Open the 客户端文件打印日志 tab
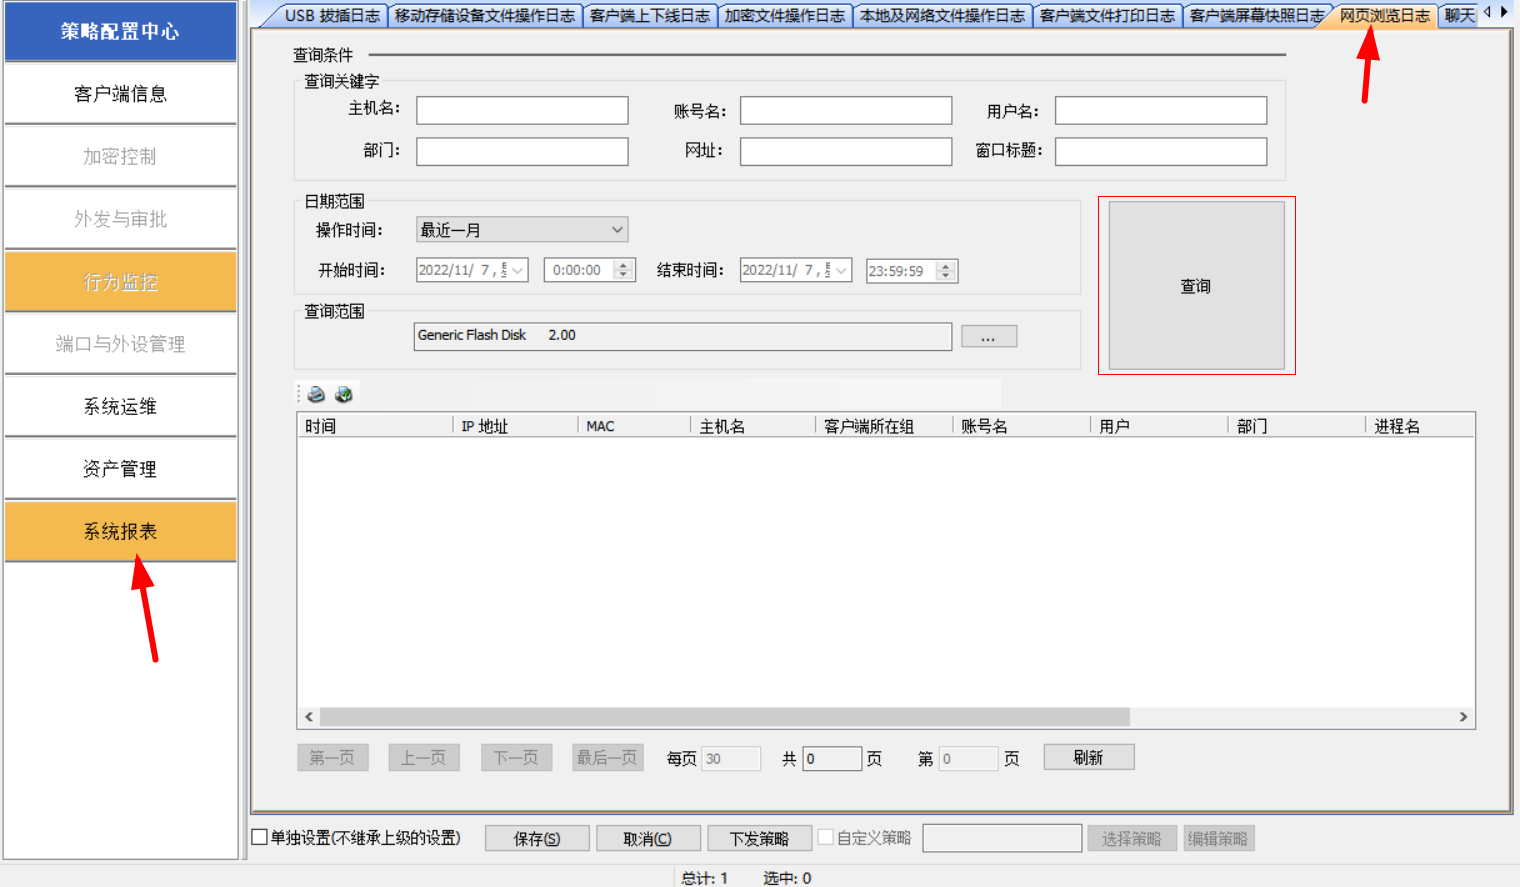This screenshot has width=1520, height=887. (x=1106, y=16)
